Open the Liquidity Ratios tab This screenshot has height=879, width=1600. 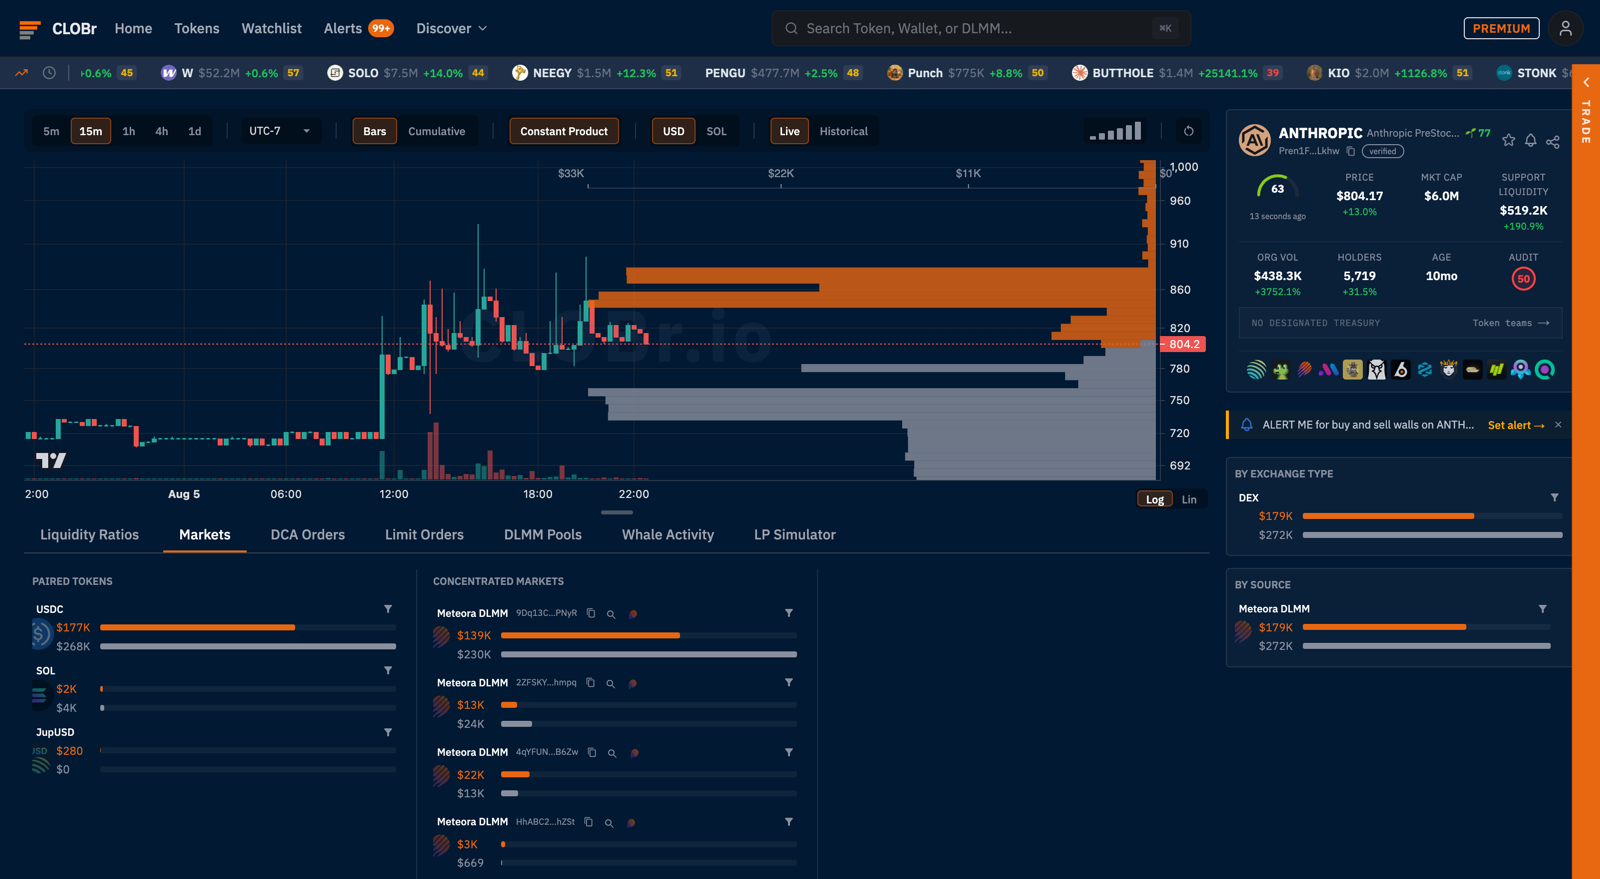click(90, 535)
